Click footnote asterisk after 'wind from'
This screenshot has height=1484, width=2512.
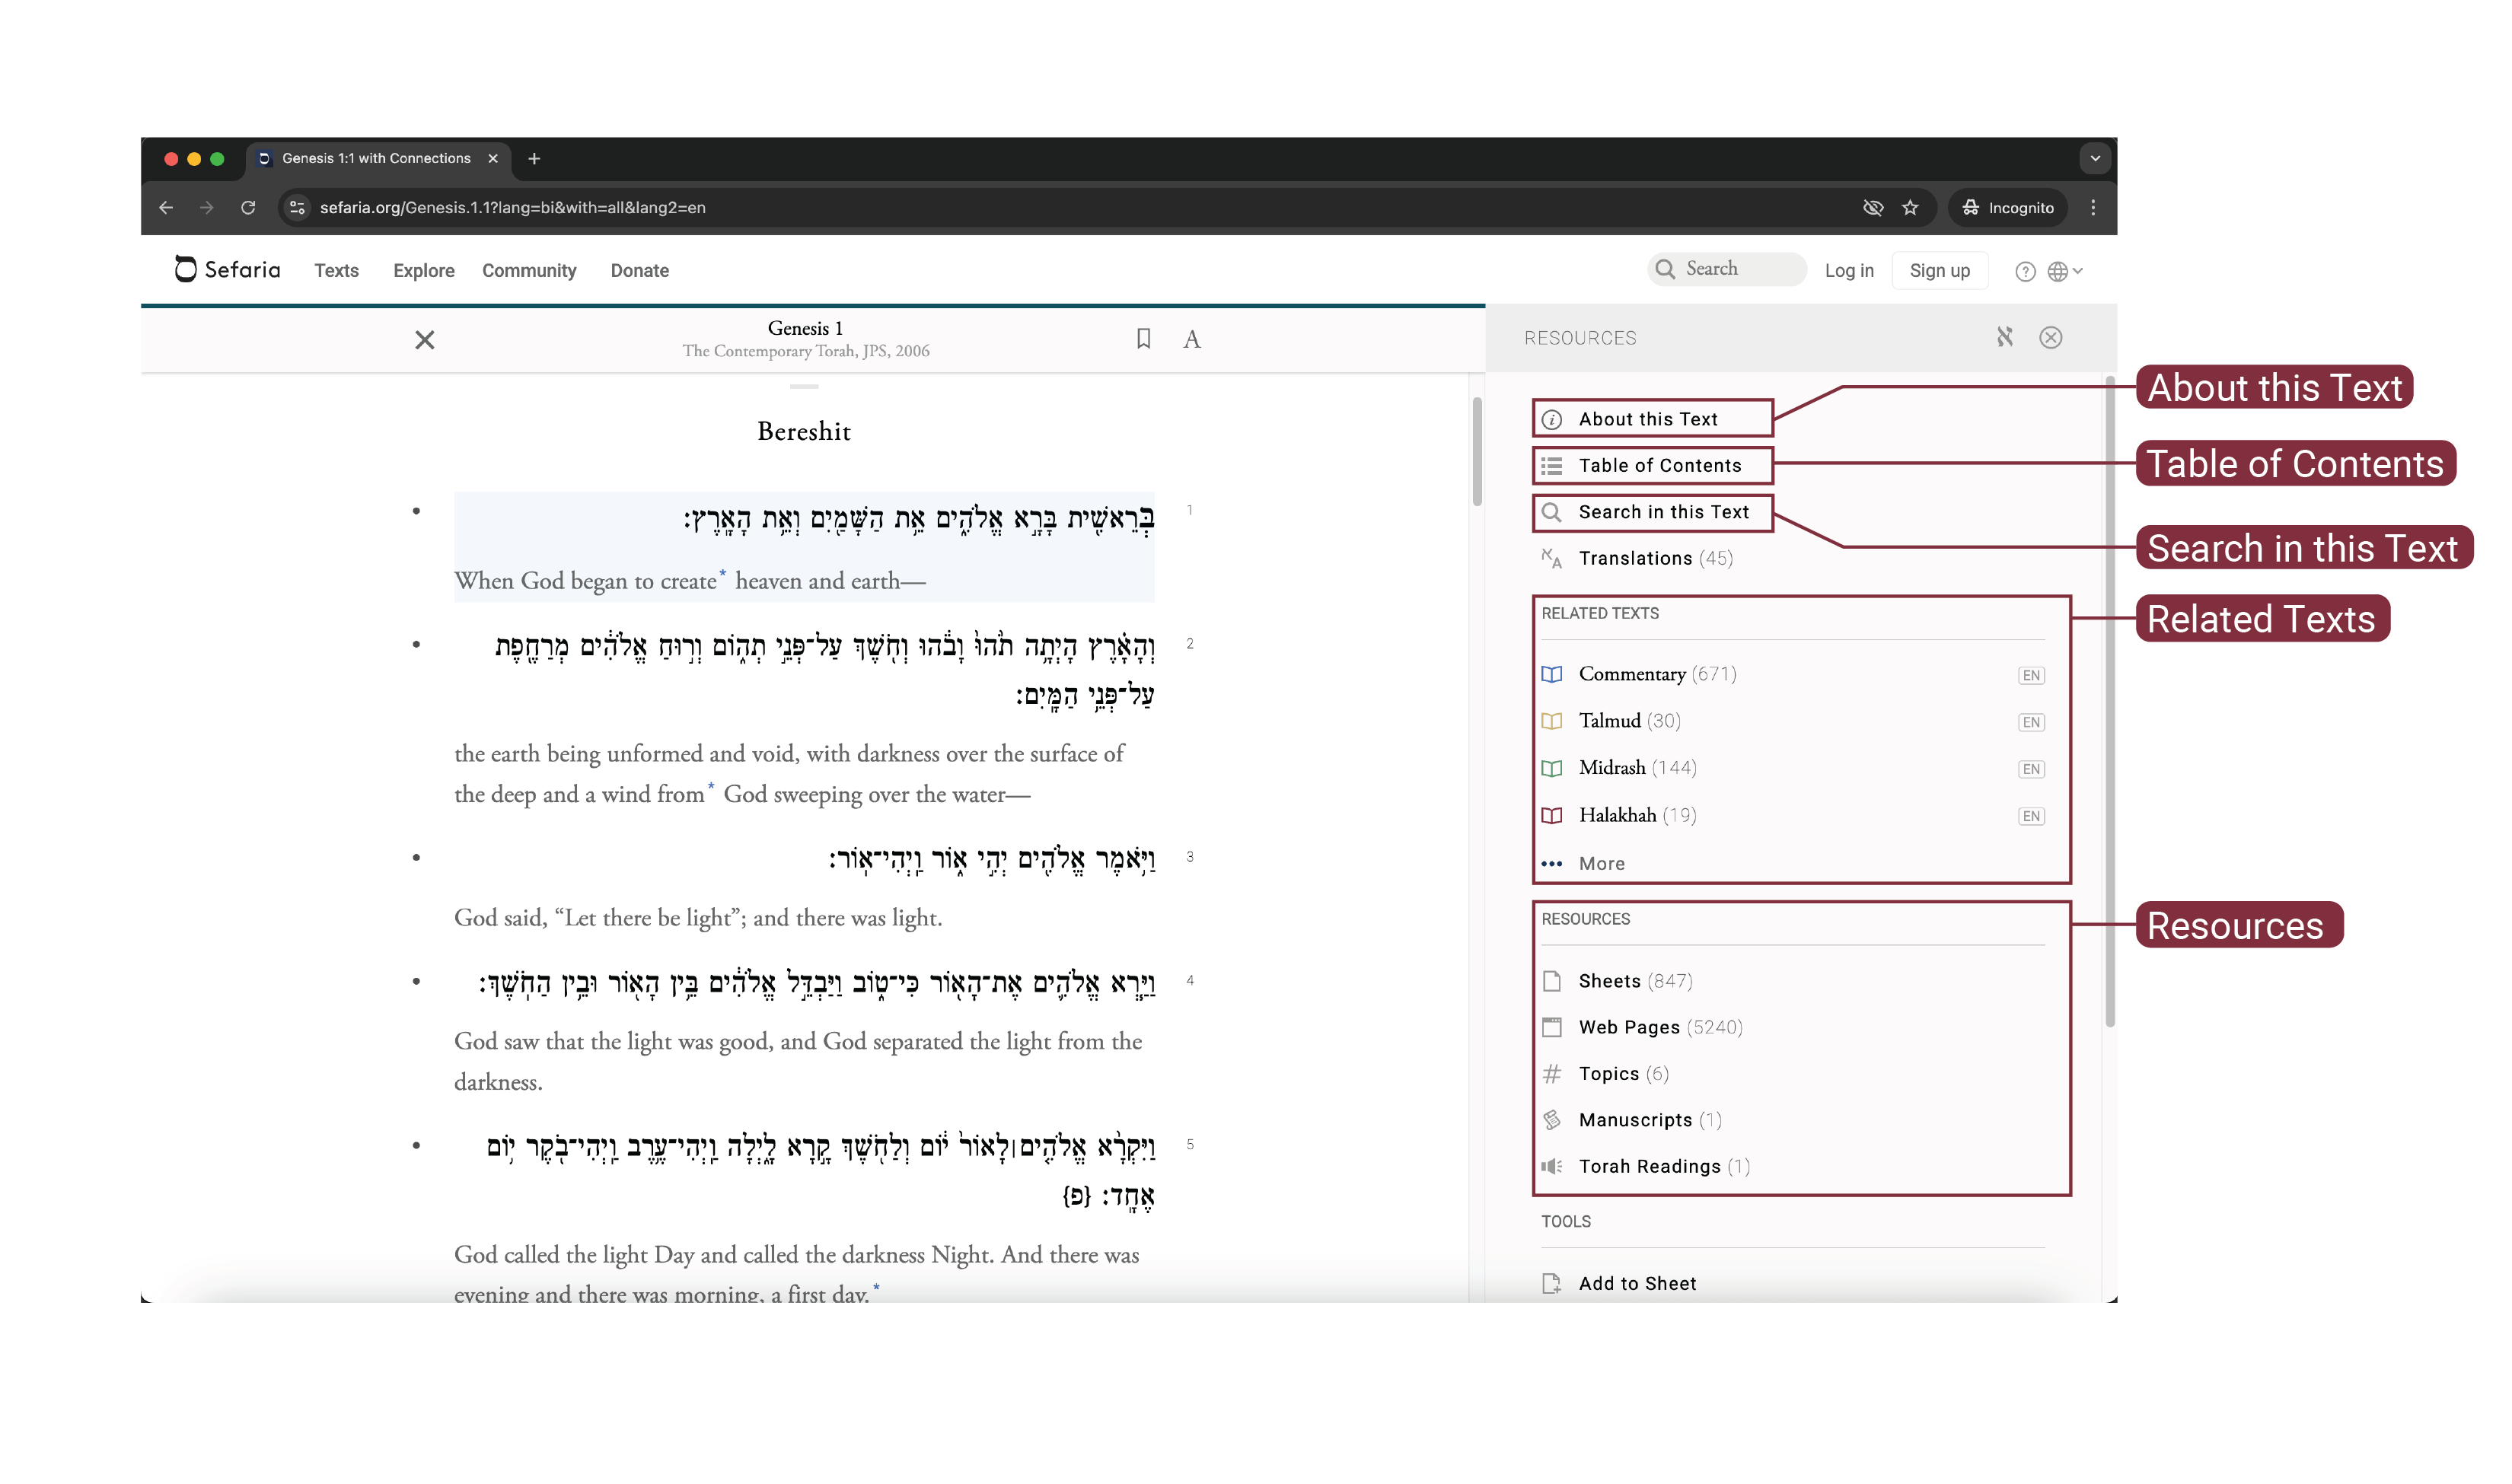point(711,786)
